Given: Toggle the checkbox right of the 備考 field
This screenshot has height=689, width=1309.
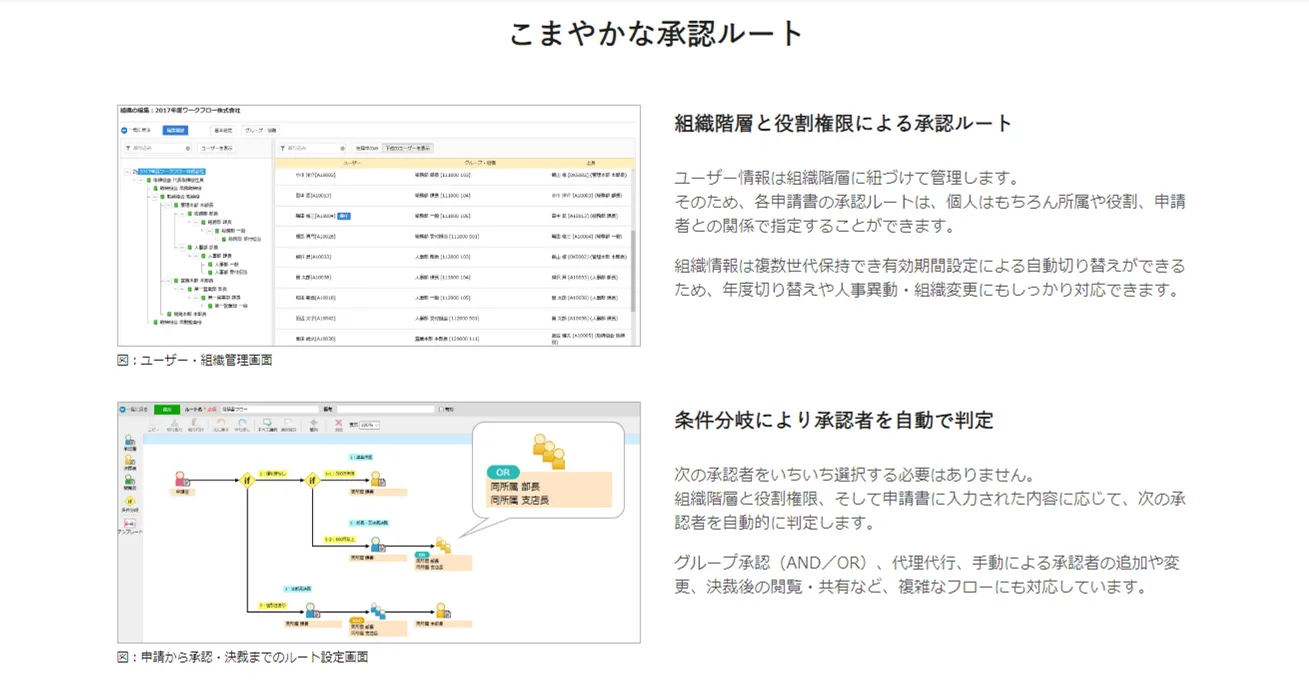Looking at the screenshot, I should (441, 409).
